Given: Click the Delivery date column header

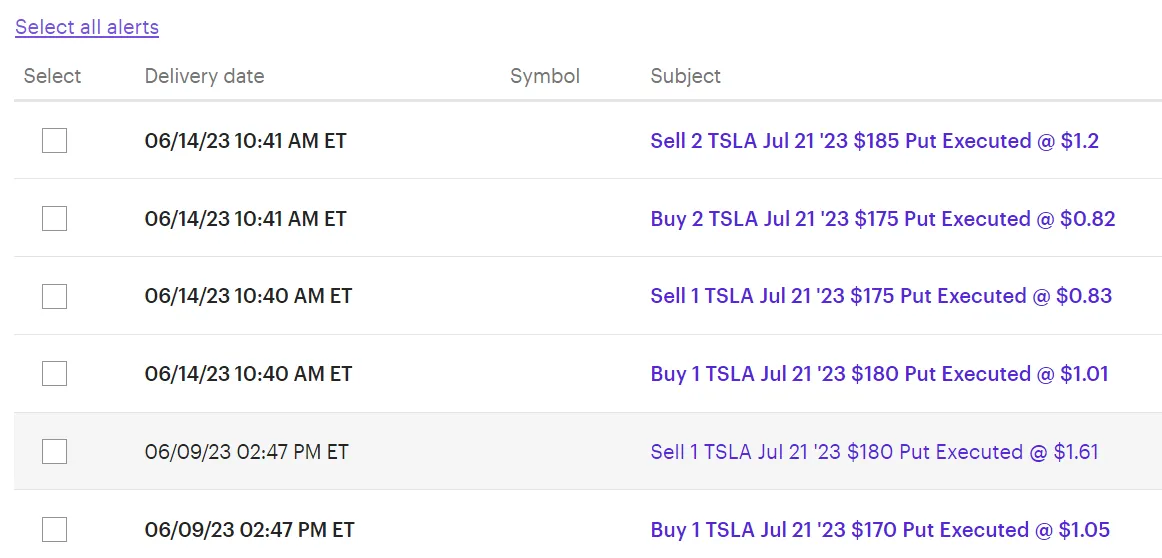Looking at the screenshot, I should [205, 76].
